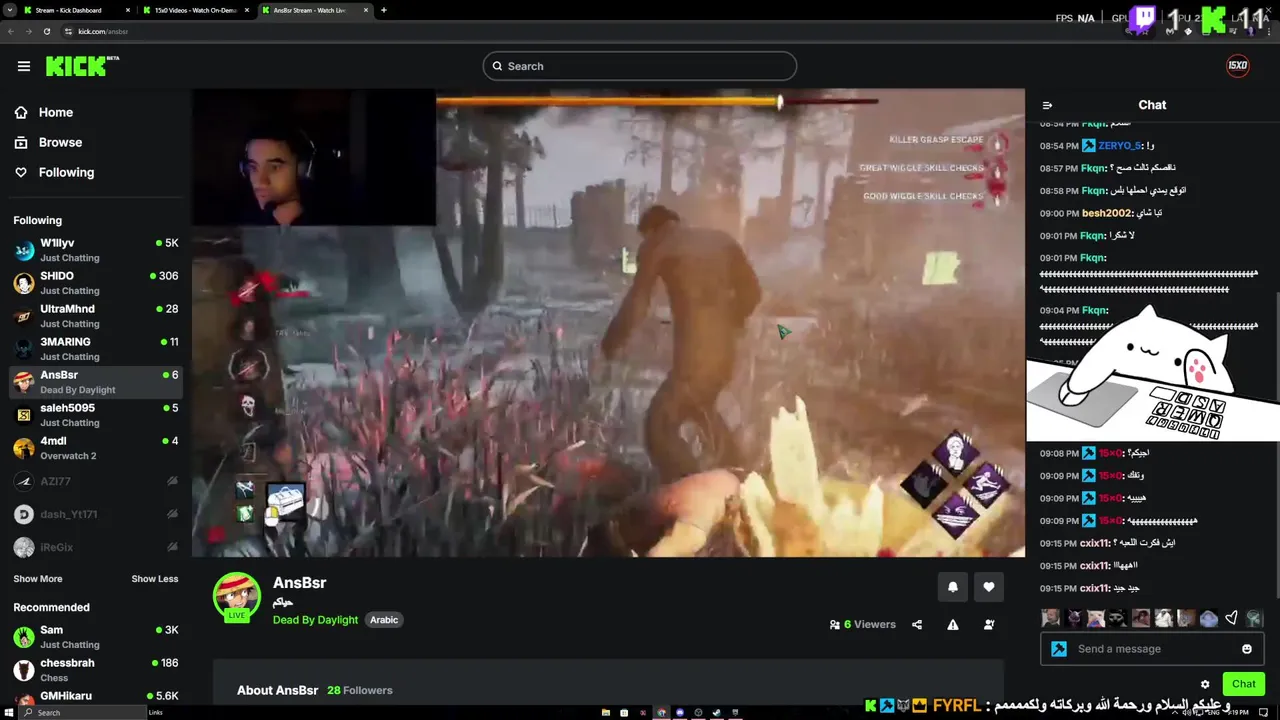Viewport: 1280px width, 720px height.
Task: Open offline dash_Yt171 channel
Action: point(96,514)
